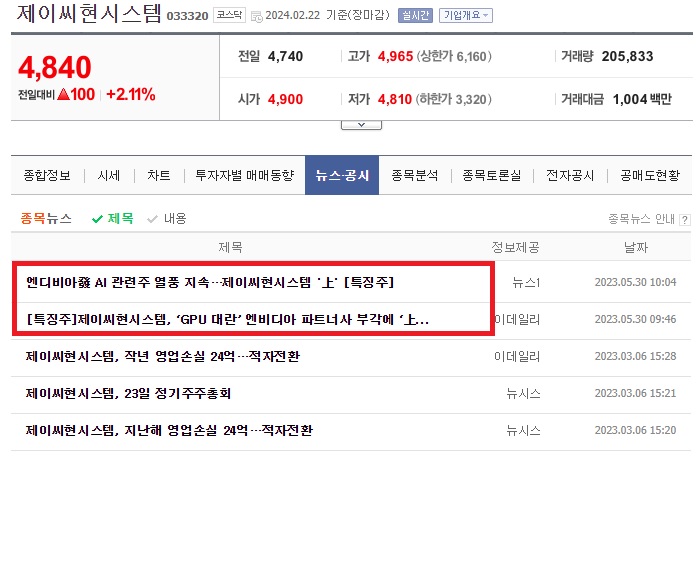Click the 제이씨현시스템 stock name heading
This screenshot has height=571, width=696.
(x=89, y=13)
